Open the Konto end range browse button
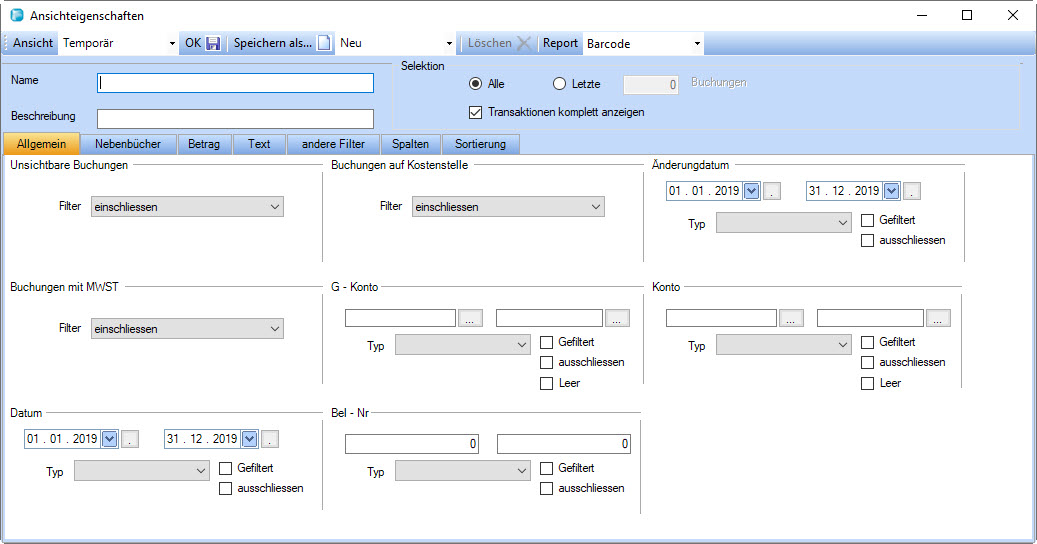 [x=938, y=318]
